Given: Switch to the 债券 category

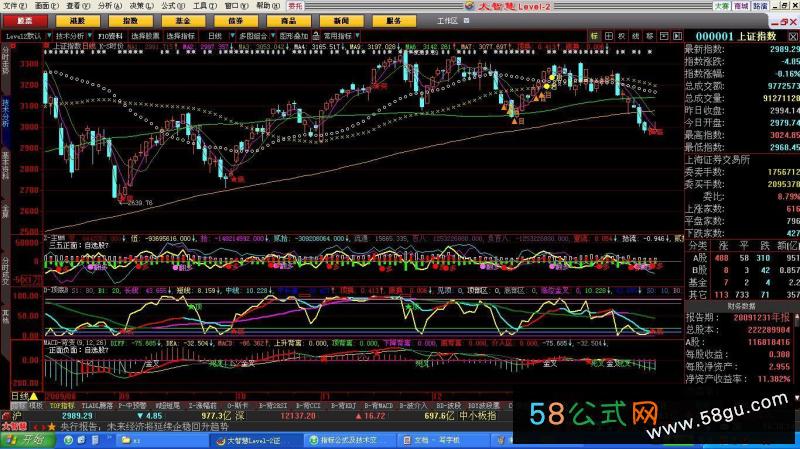Looking at the screenshot, I should point(236,21).
